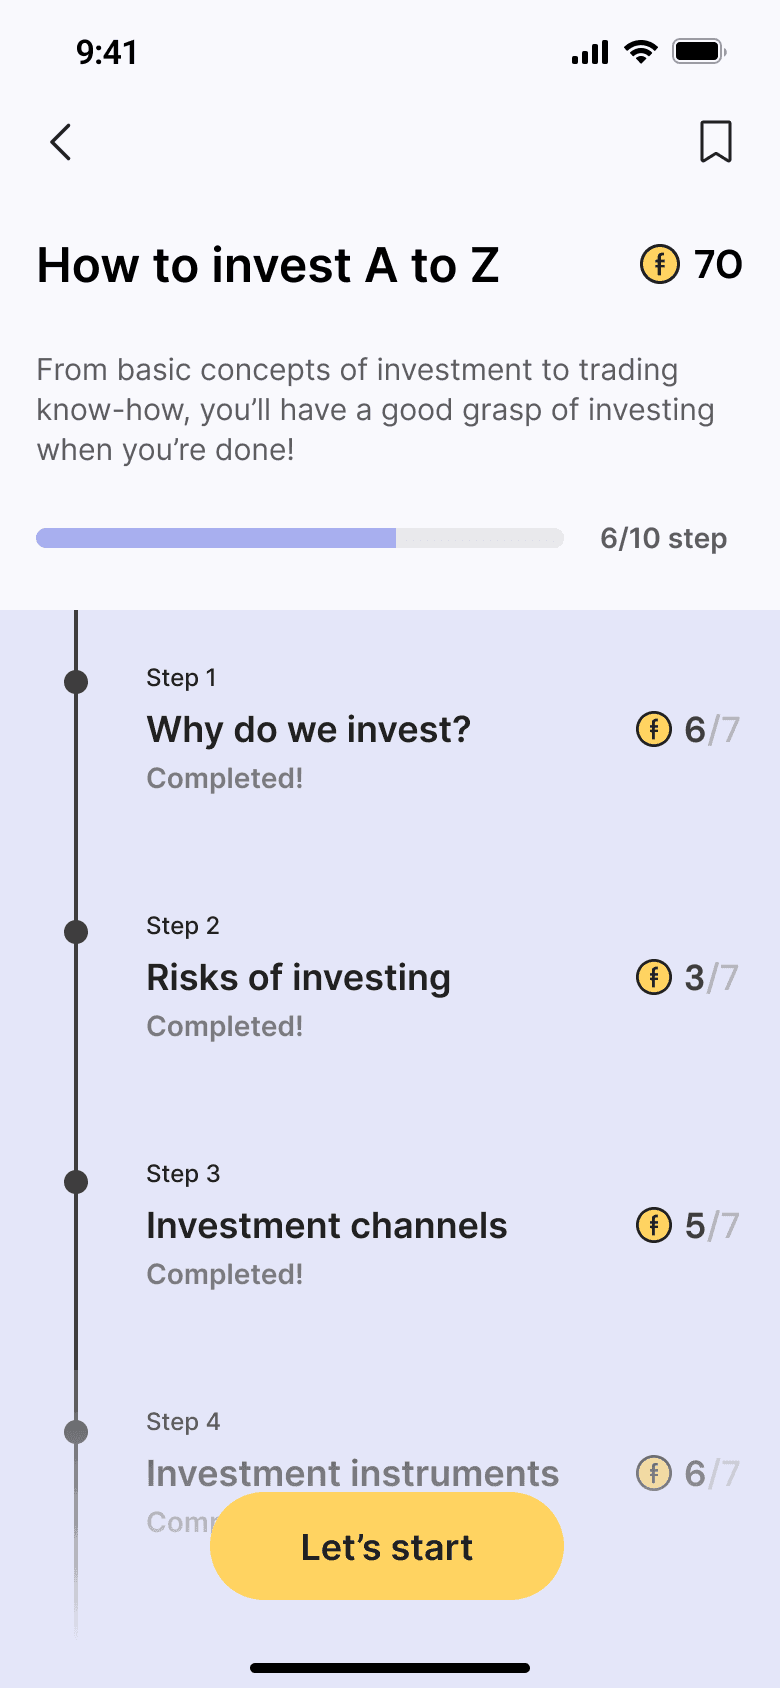Tap the coin icon for Step 1
This screenshot has height=1688, width=780.
654,730
